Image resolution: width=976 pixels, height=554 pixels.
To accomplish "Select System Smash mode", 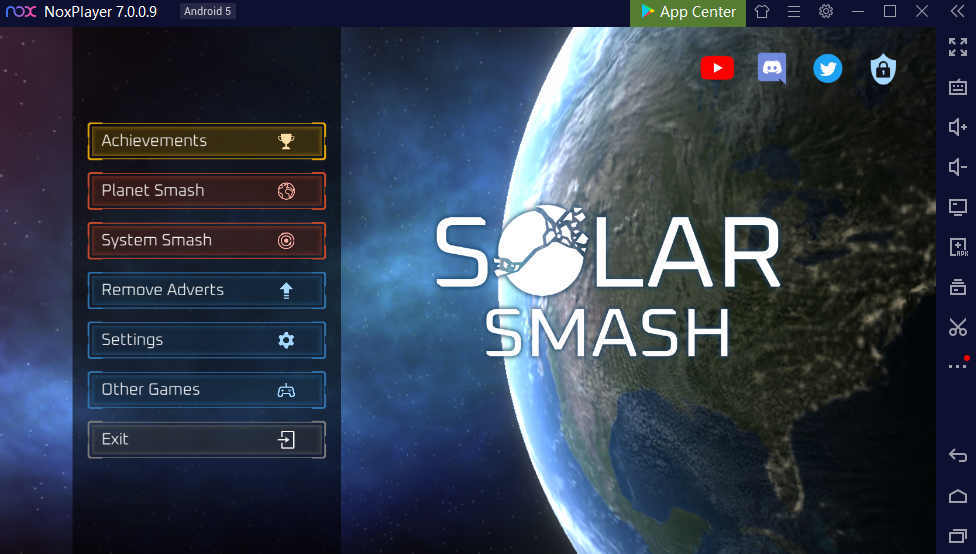I will (207, 241).
